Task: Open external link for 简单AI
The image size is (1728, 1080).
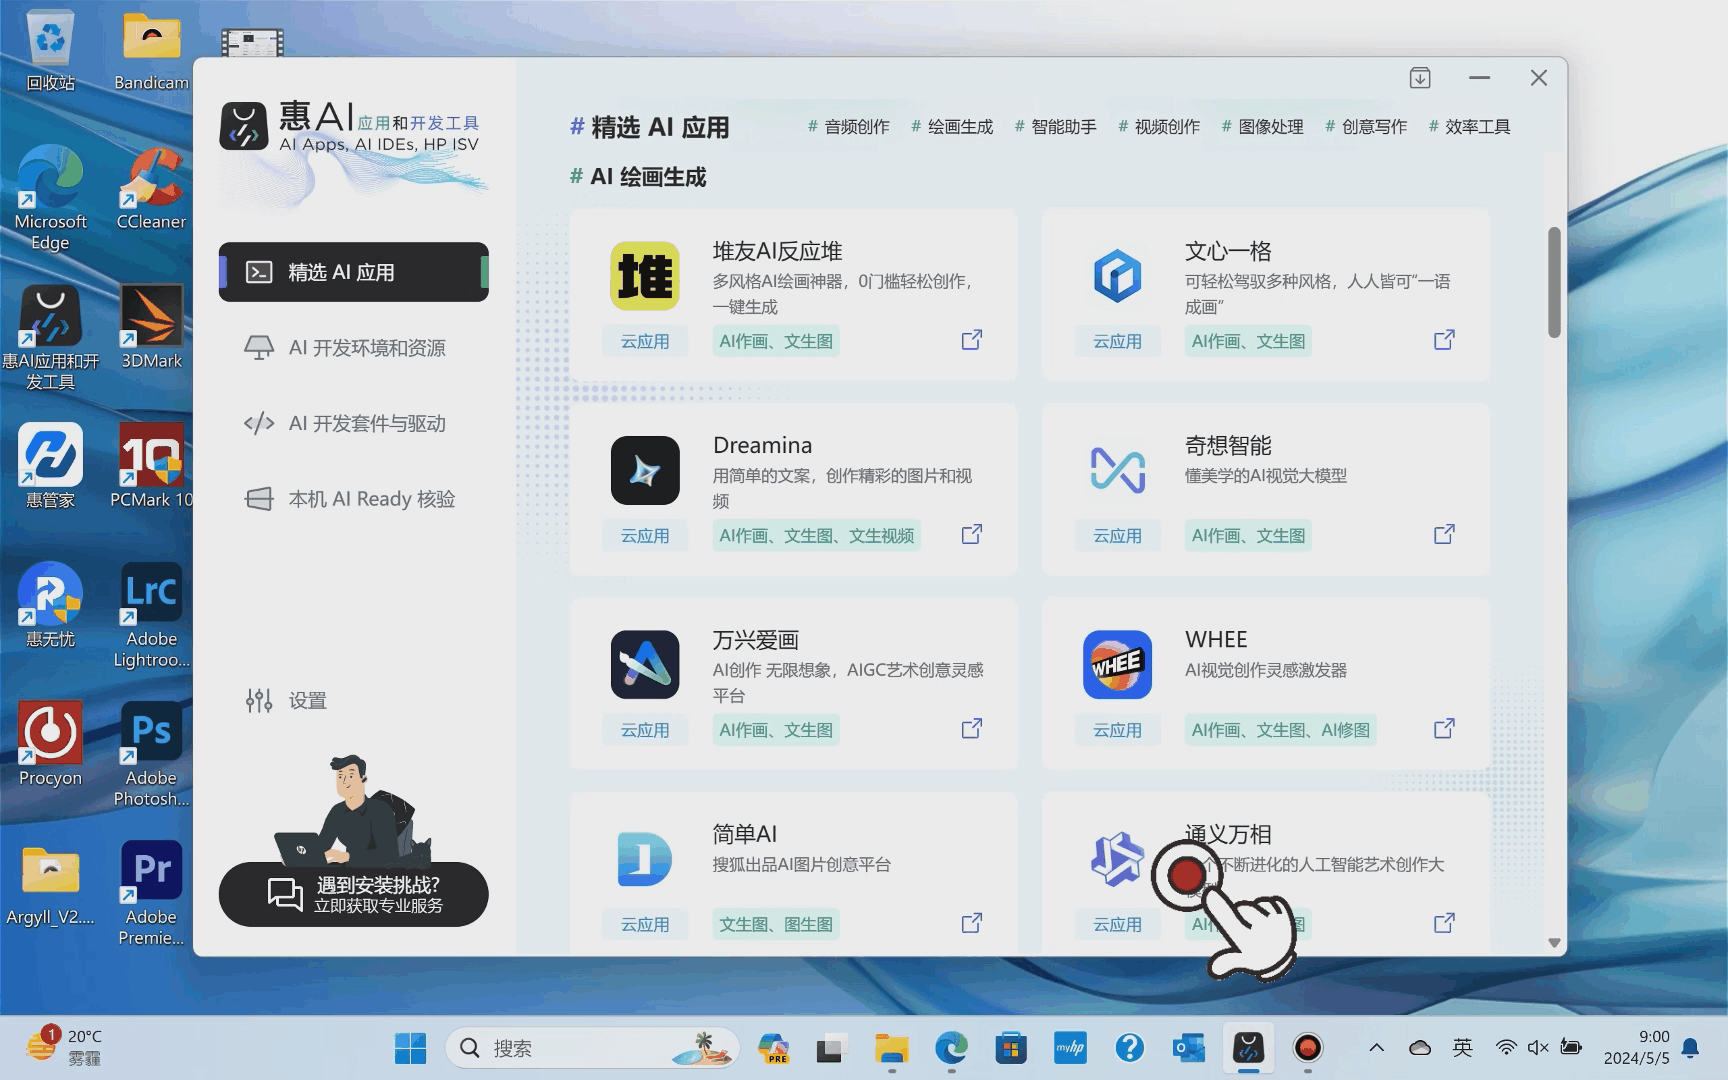Action: (972, 923)
